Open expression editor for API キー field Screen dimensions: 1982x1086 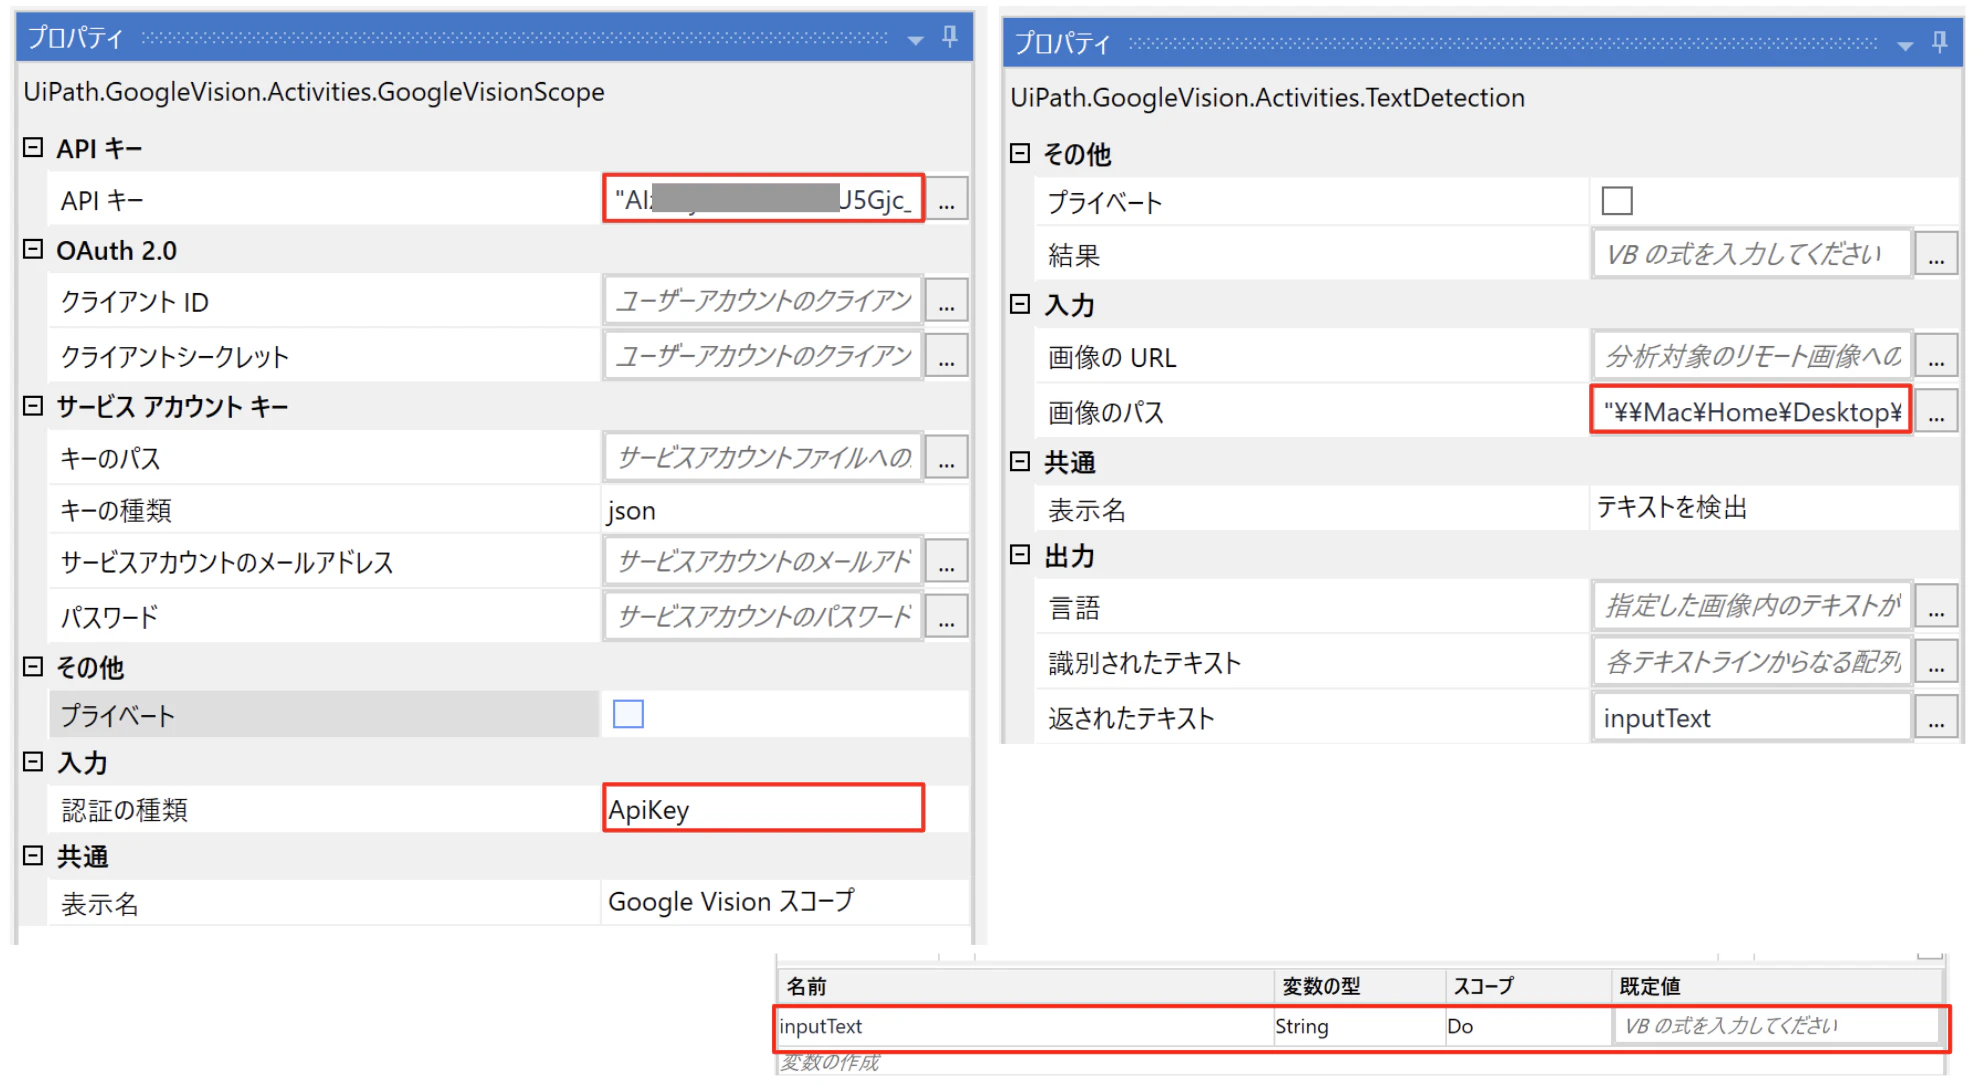pyautogui.click(x=947, y=199)
